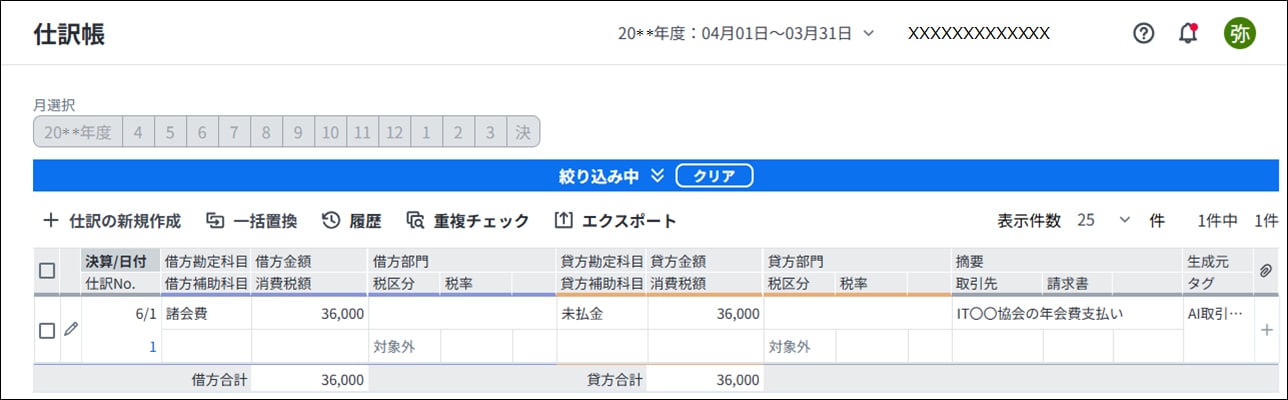Open the help question mark icon

[x=1143, y=33]
